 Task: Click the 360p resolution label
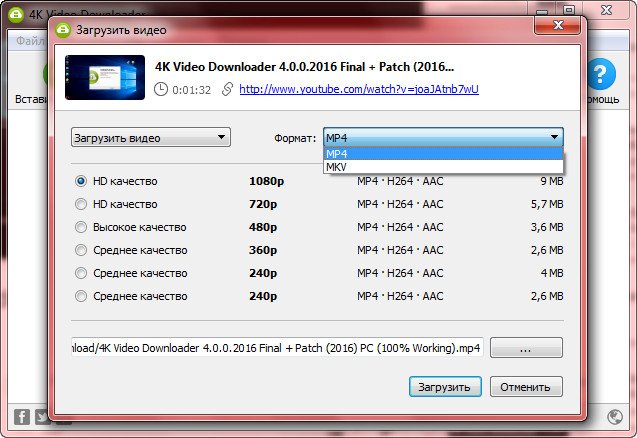click(x=263, y=250)
